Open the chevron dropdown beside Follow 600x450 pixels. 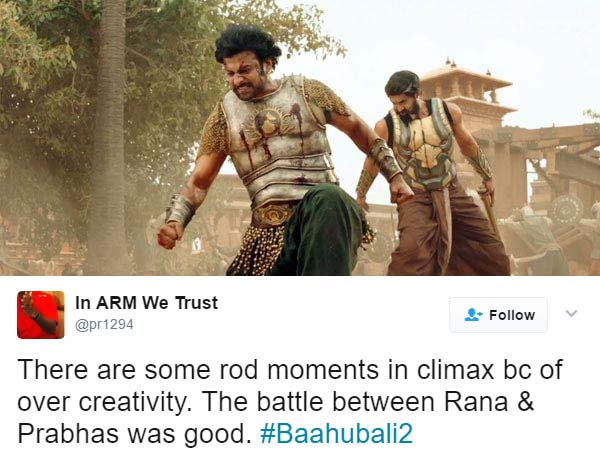[x=571, y=313]
